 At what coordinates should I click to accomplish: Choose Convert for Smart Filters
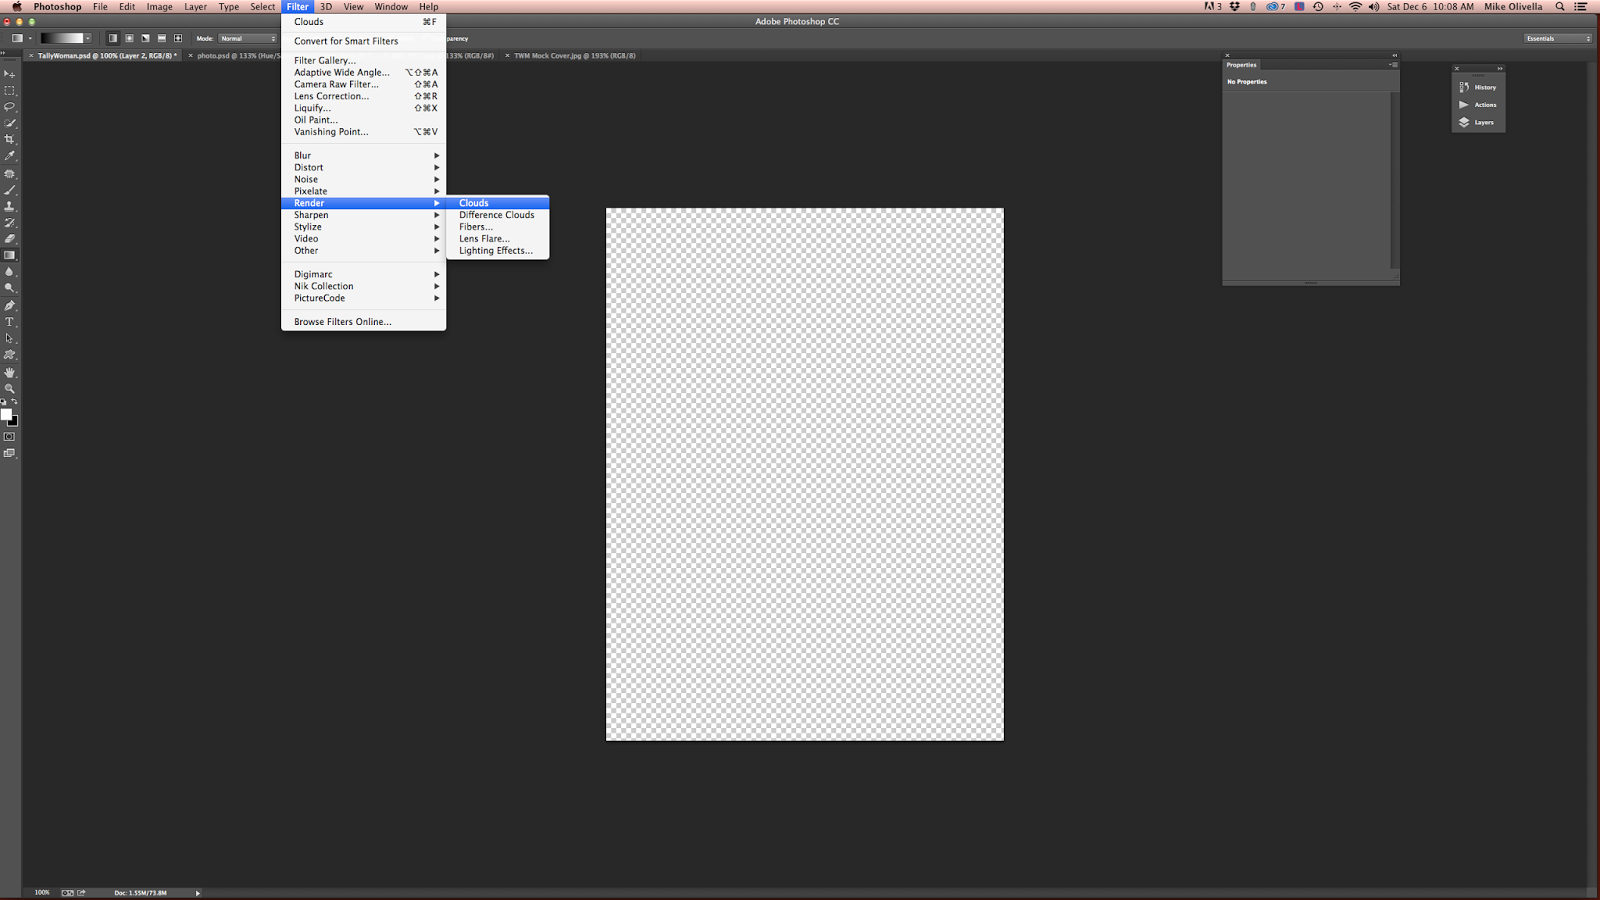tap(364, 41)
